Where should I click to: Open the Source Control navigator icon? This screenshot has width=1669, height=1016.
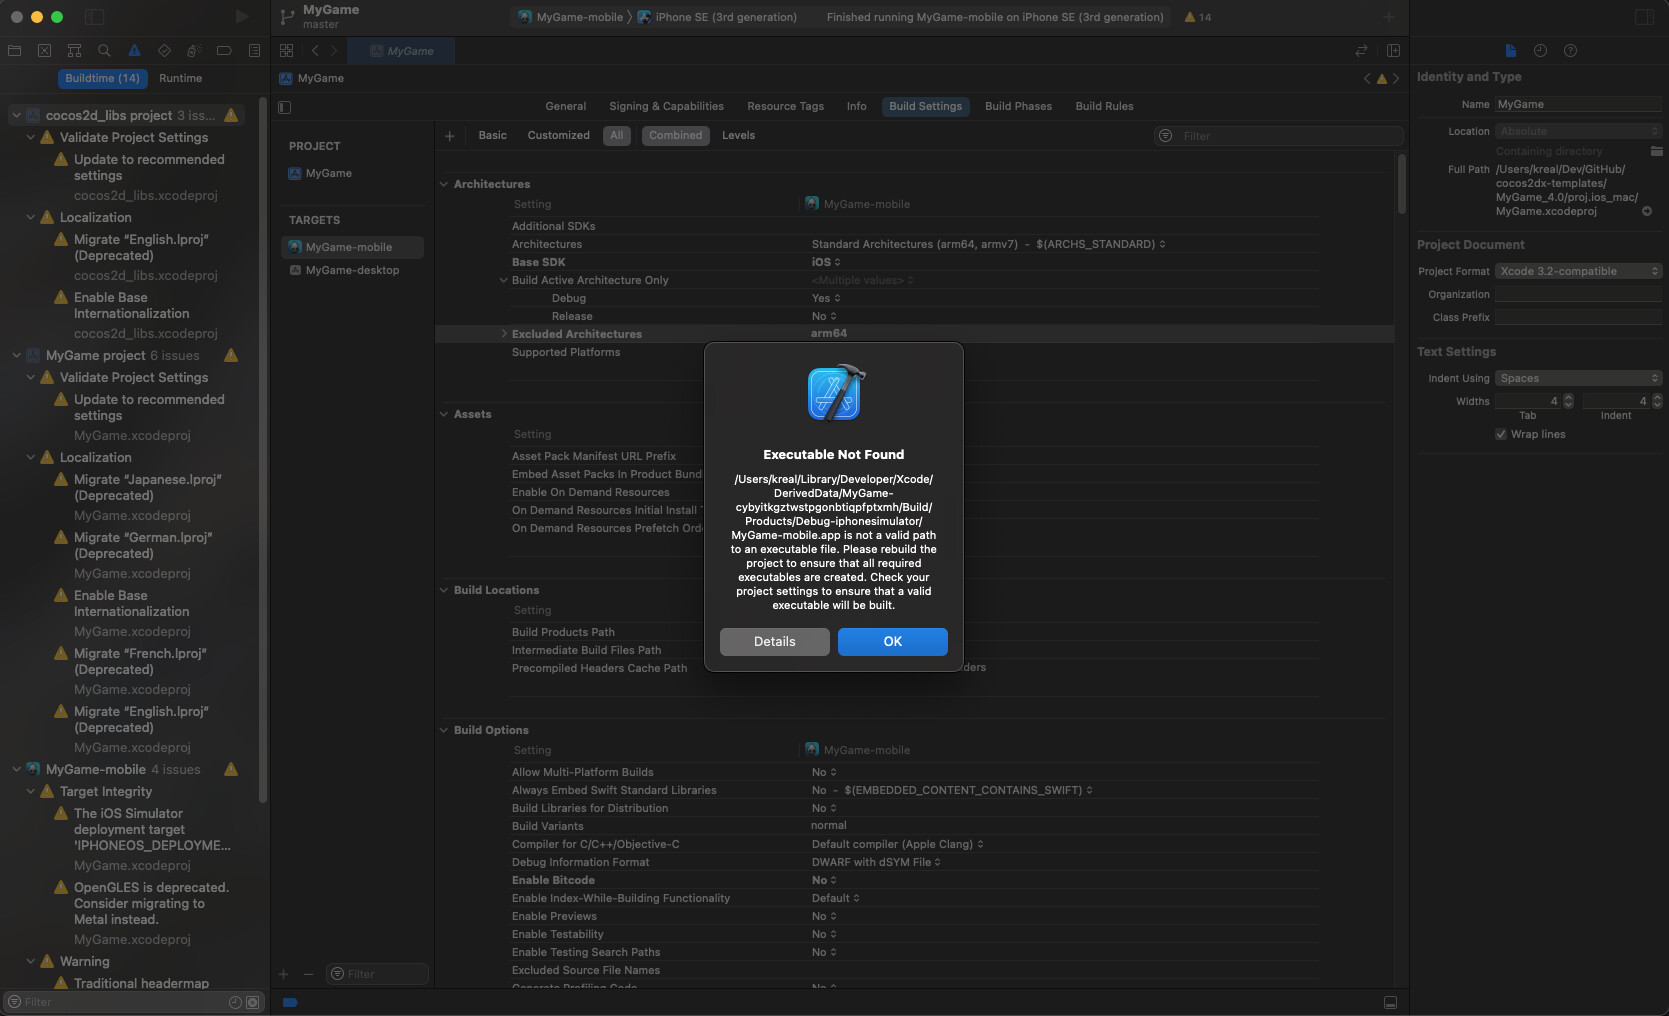44,50
